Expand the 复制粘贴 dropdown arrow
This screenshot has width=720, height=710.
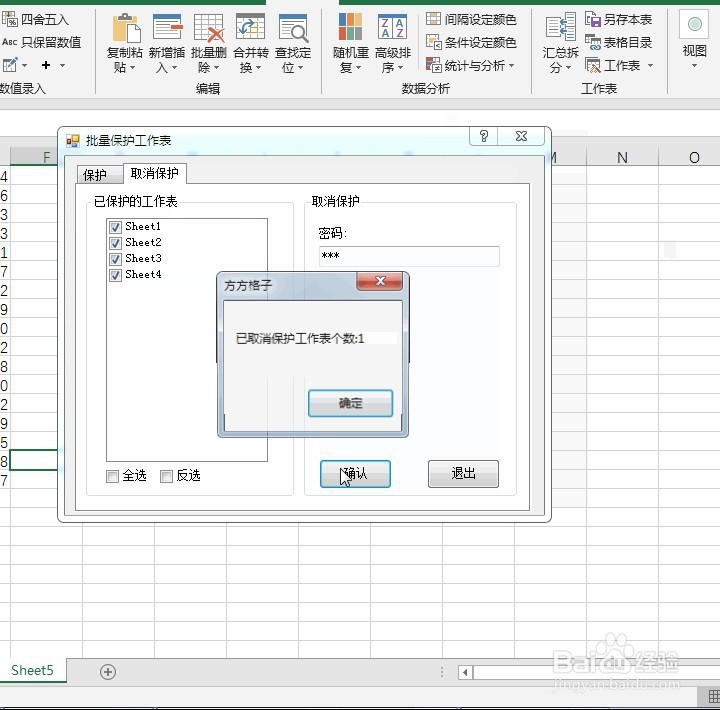tap(133, 68)
